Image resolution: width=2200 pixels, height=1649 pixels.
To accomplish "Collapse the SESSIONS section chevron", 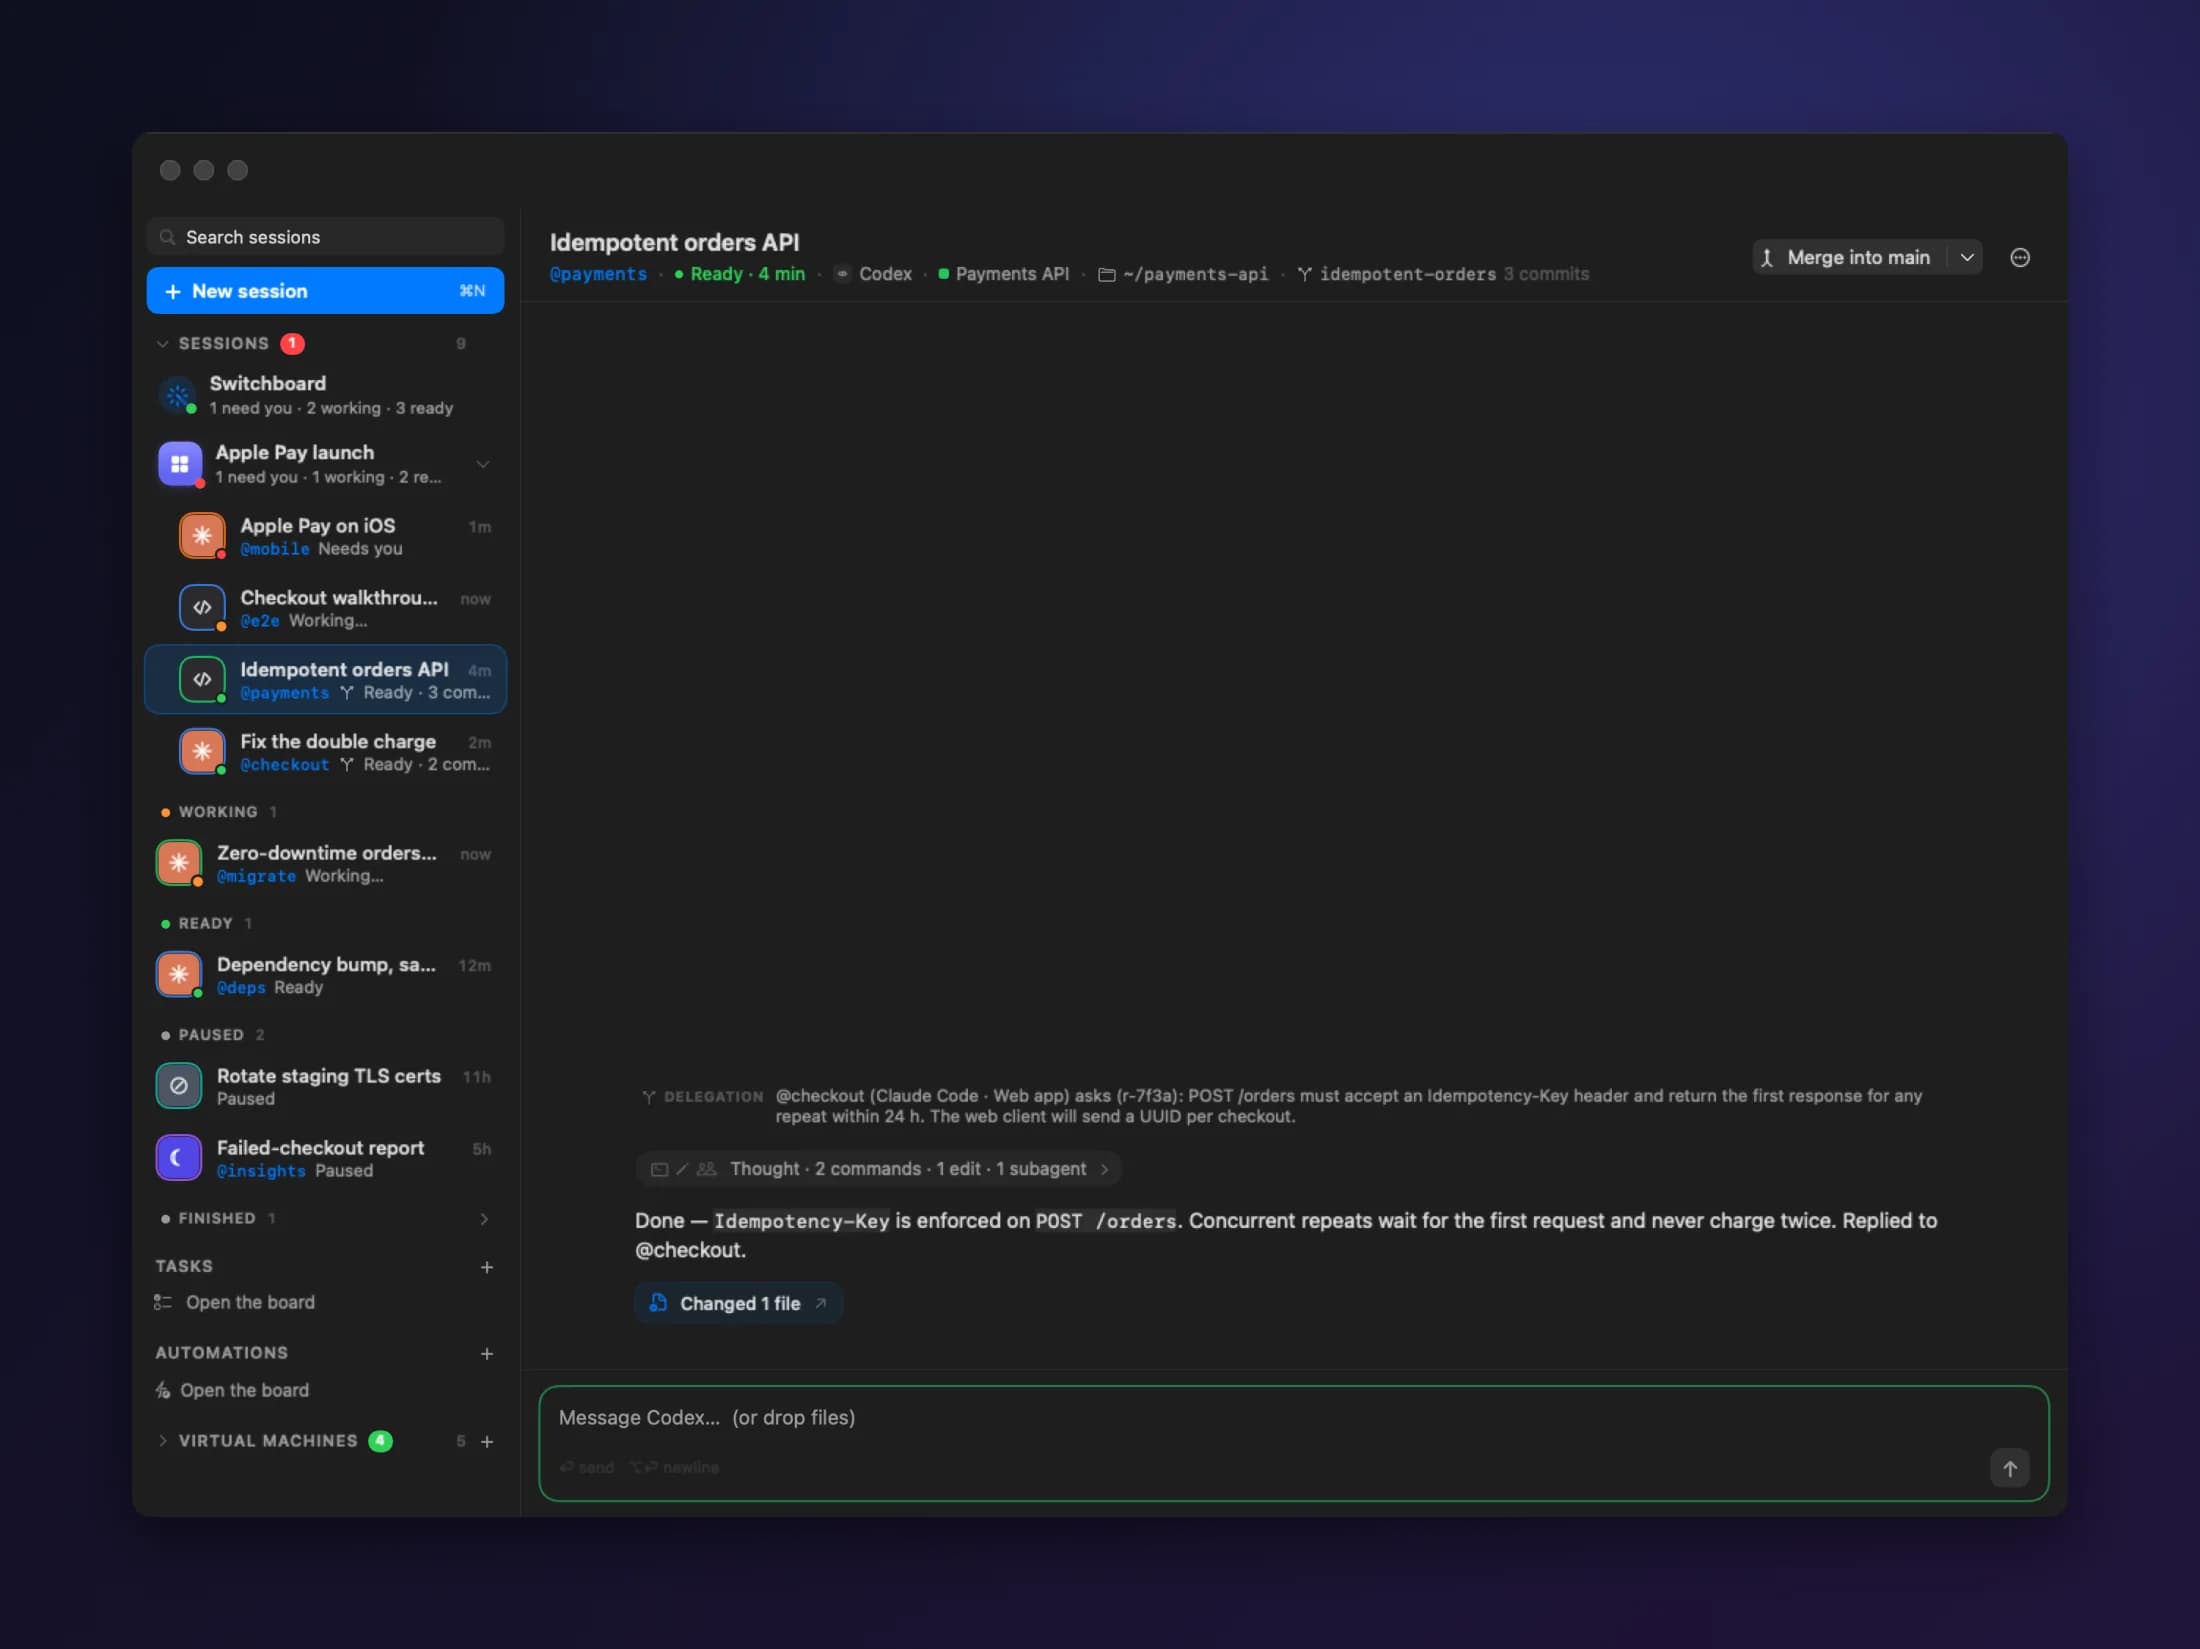I will [x=163, y=344].
